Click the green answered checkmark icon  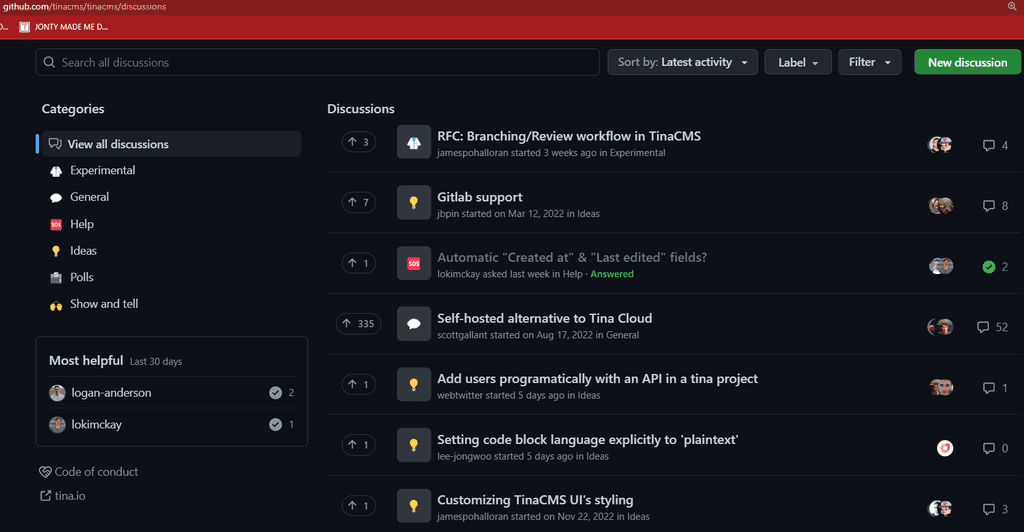tap(988, 267)
